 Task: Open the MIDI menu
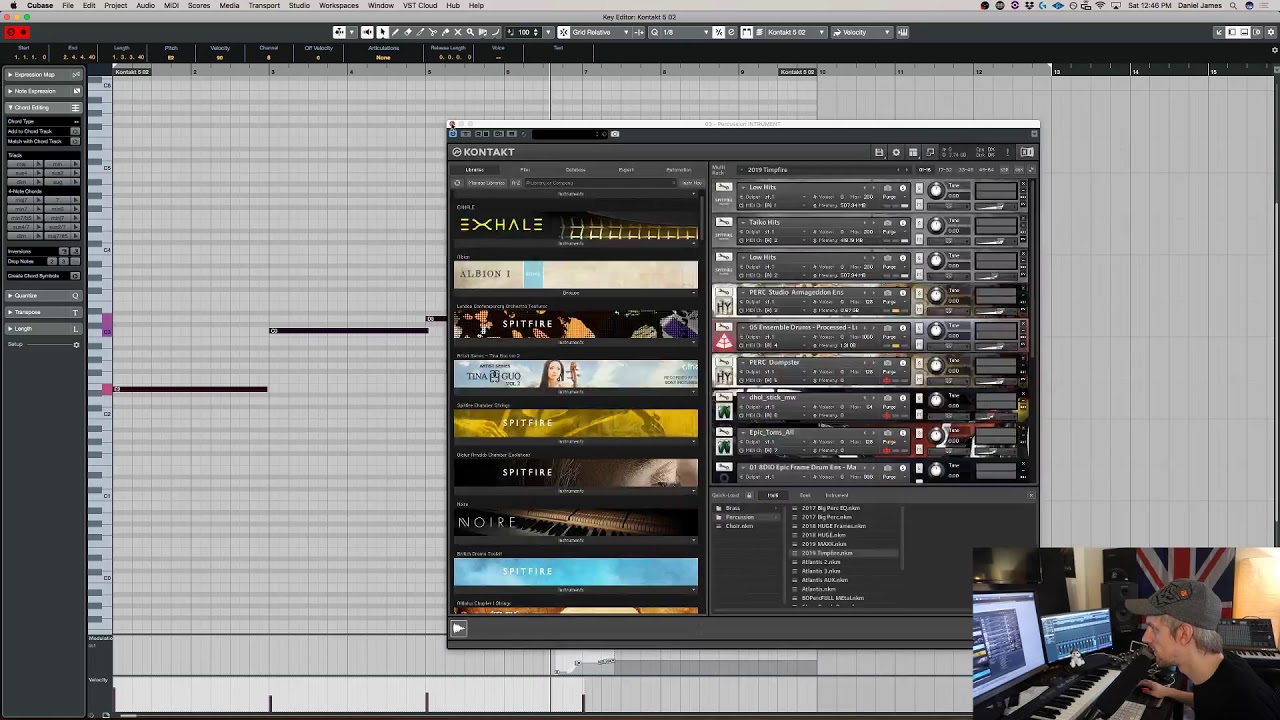[171, 6]
